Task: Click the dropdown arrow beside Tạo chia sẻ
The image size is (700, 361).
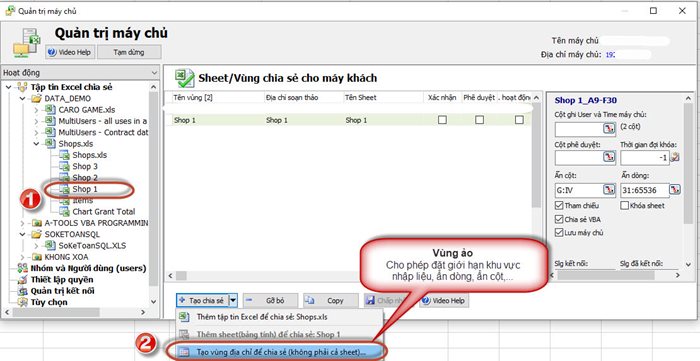Action: 233,300
